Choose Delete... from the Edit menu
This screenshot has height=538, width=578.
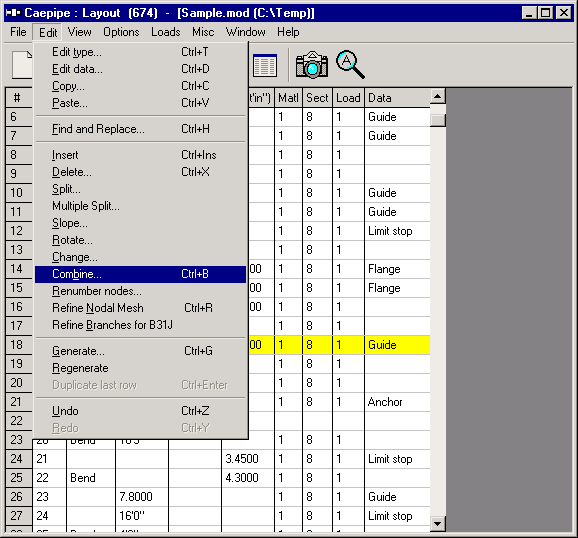(140, 172)
